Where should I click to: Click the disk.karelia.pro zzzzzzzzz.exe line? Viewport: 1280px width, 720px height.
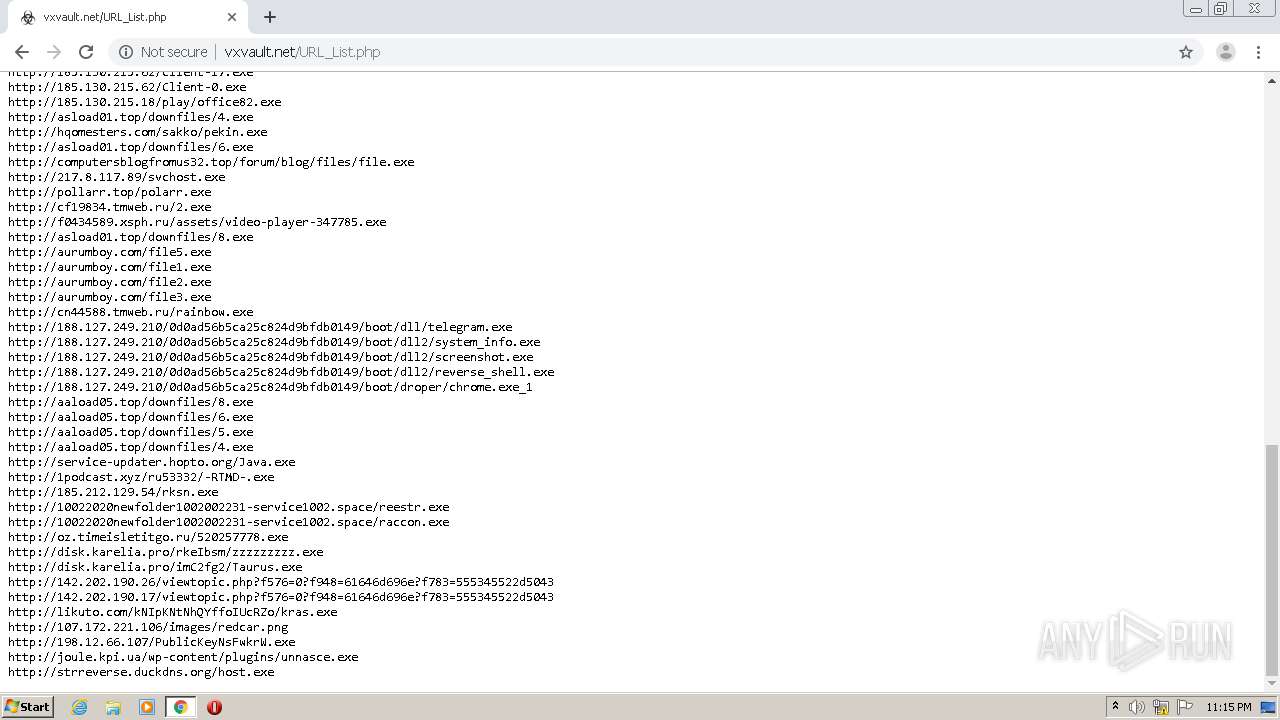pyautogui.click(x=166, y=552)
